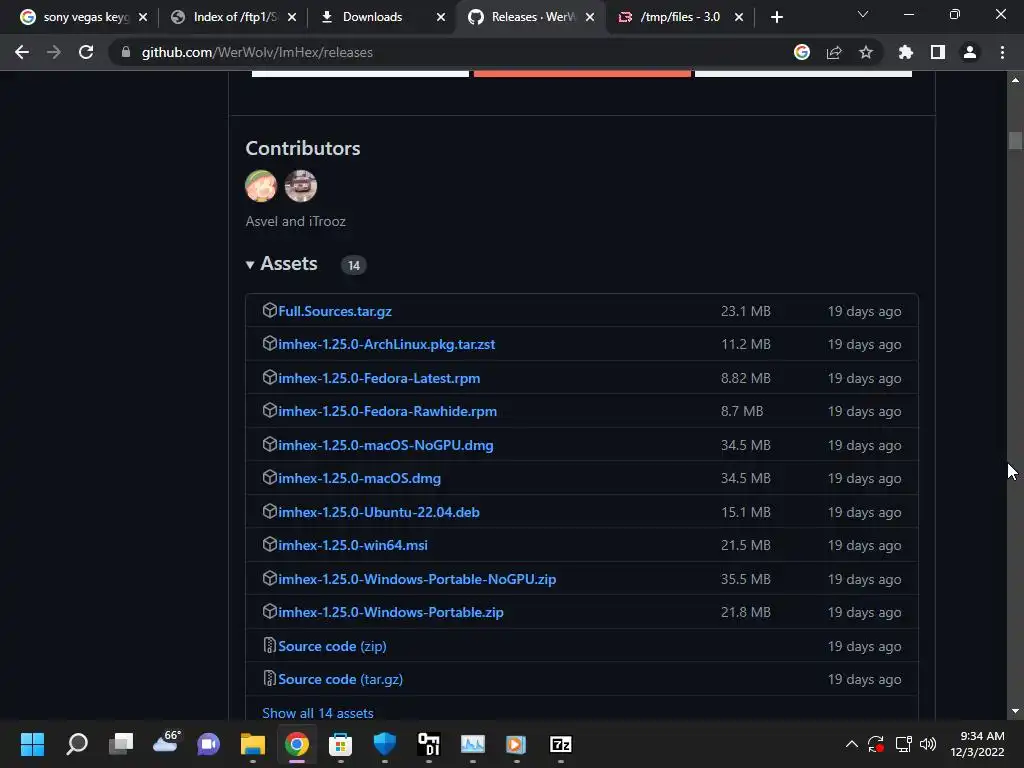Close the /tmp/files tab
Screen dimensions: 1024x768
tap(739, 17)
